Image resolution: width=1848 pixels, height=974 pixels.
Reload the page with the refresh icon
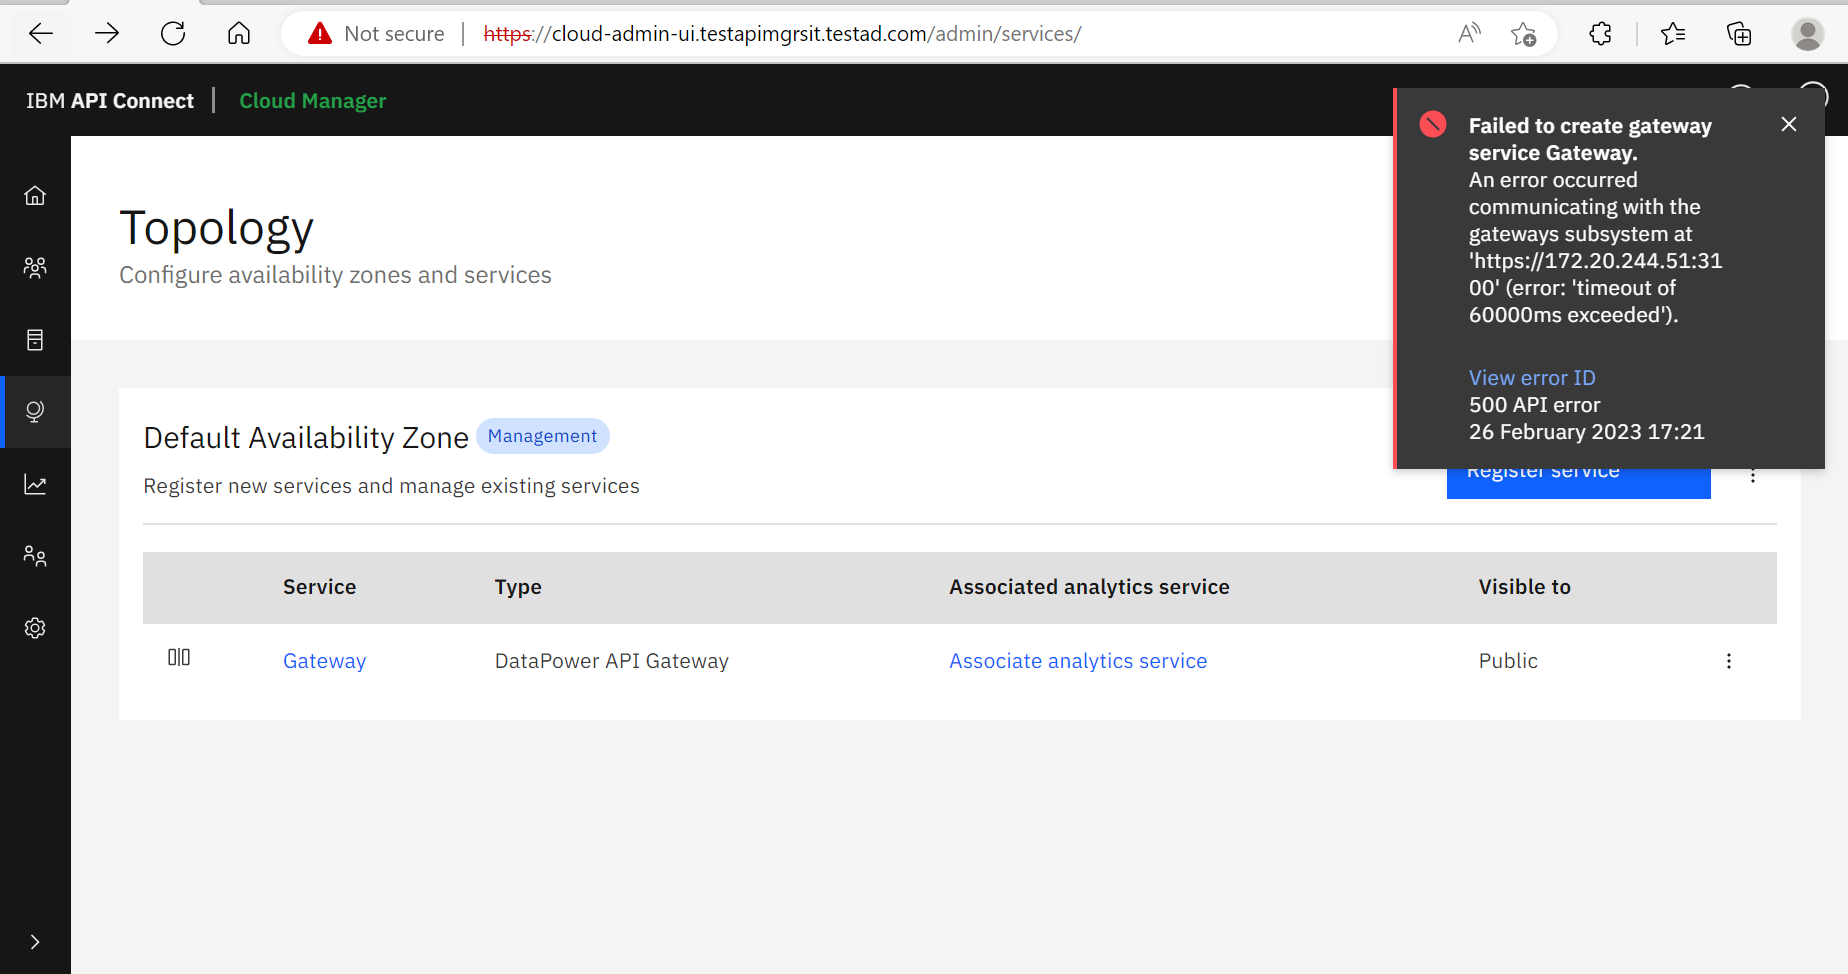click(x=172, y=33)
